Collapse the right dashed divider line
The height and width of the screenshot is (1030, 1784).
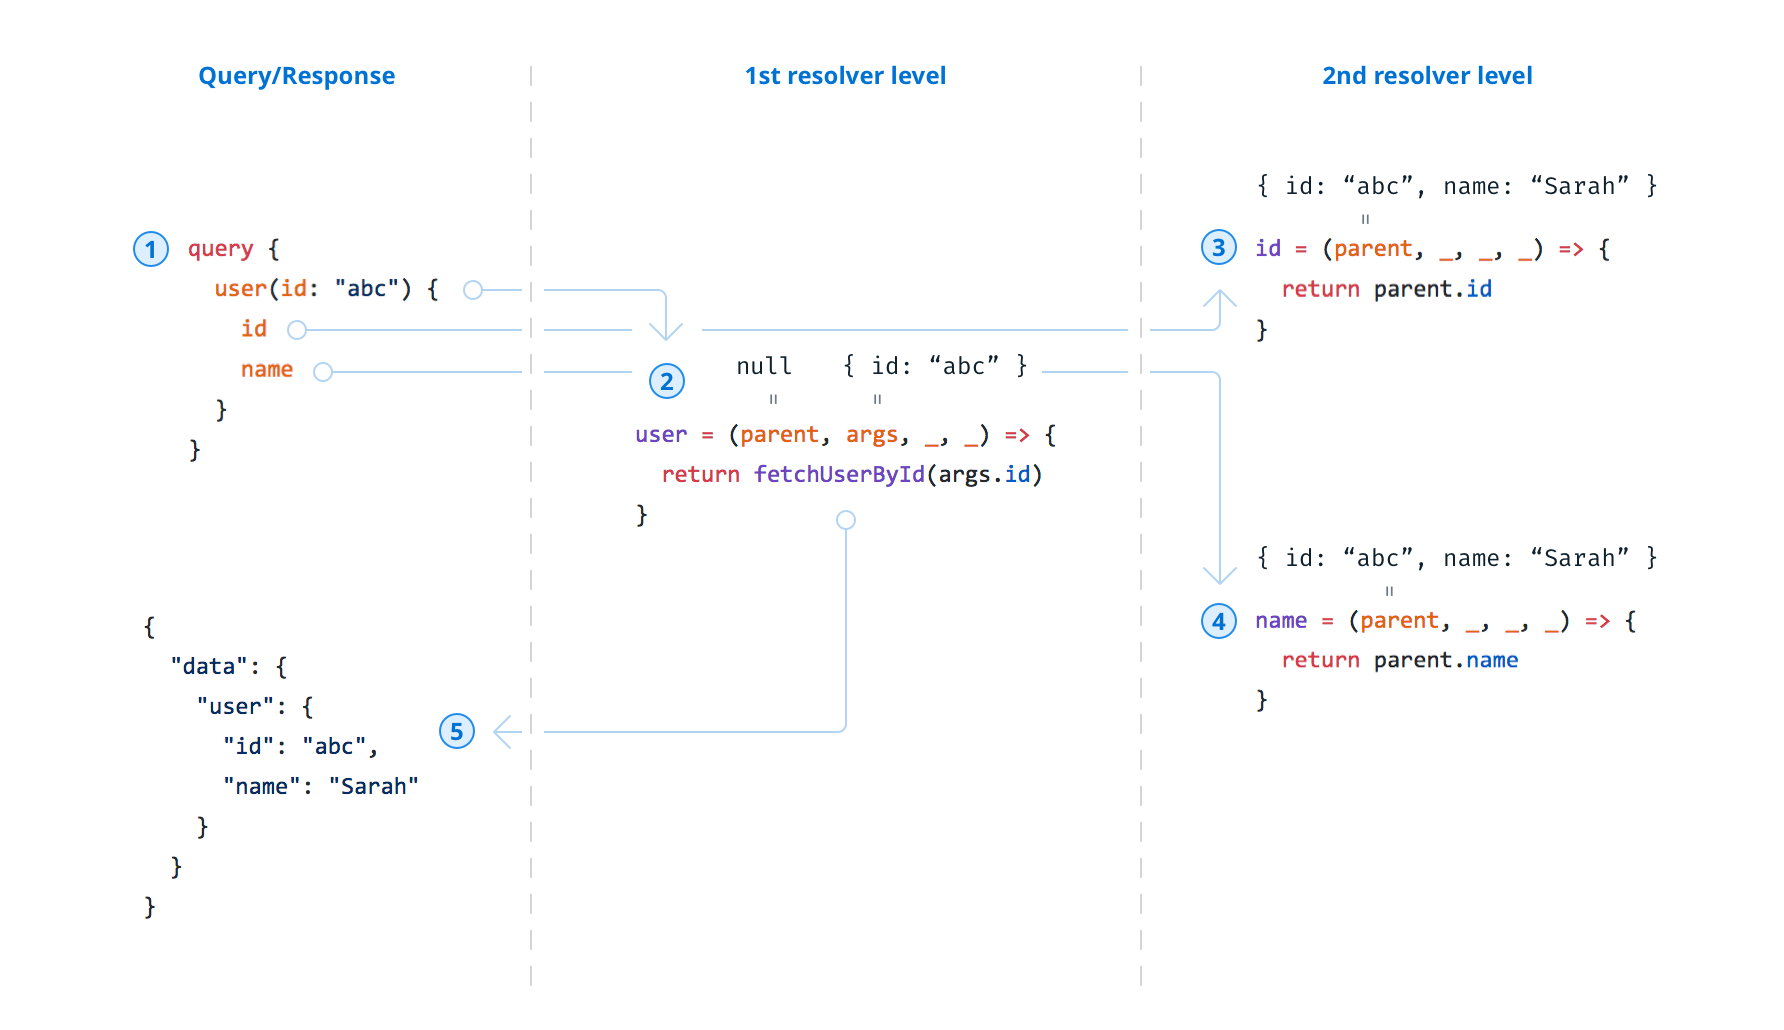(1141, 520)
